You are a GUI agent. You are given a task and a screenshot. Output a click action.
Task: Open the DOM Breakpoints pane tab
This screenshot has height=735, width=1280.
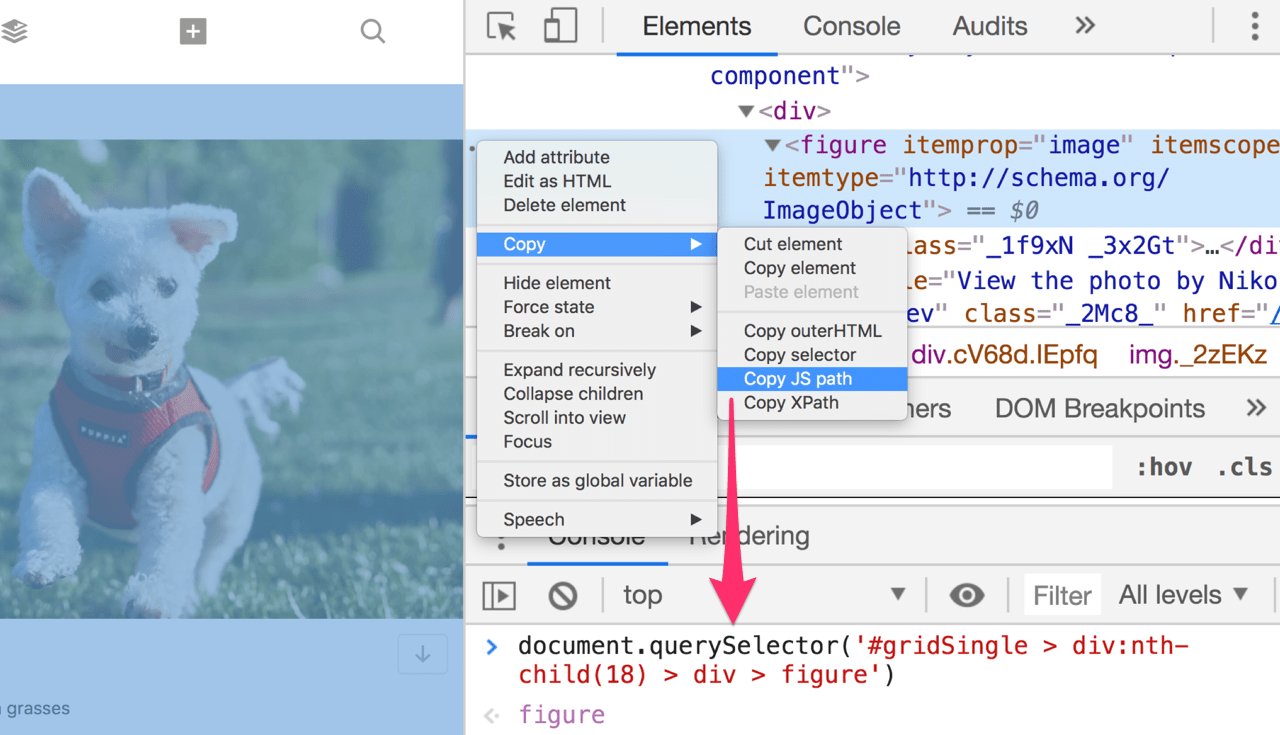[x=1099, y=408]
